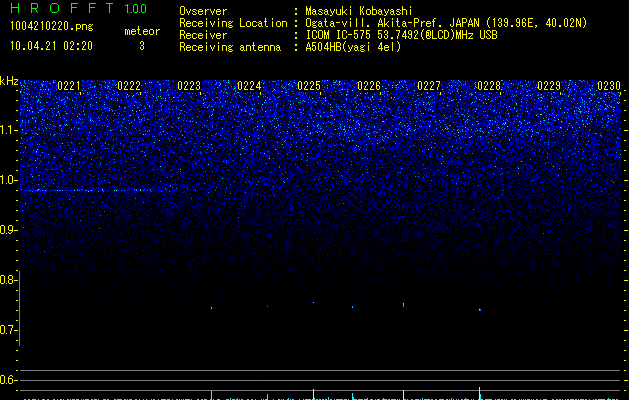Select the filename 1004210220.png
Screen dimensions: 629x400
click(52, 26)
